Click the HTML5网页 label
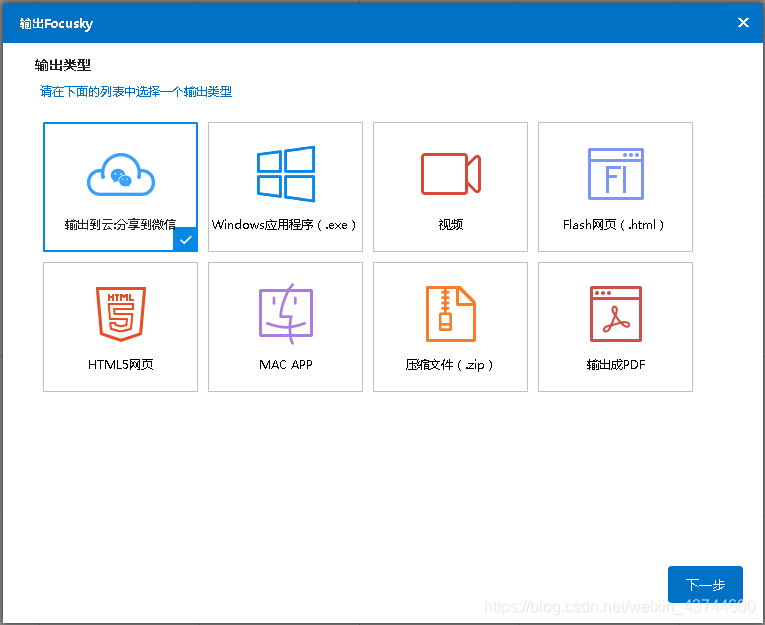 (121, 364)
